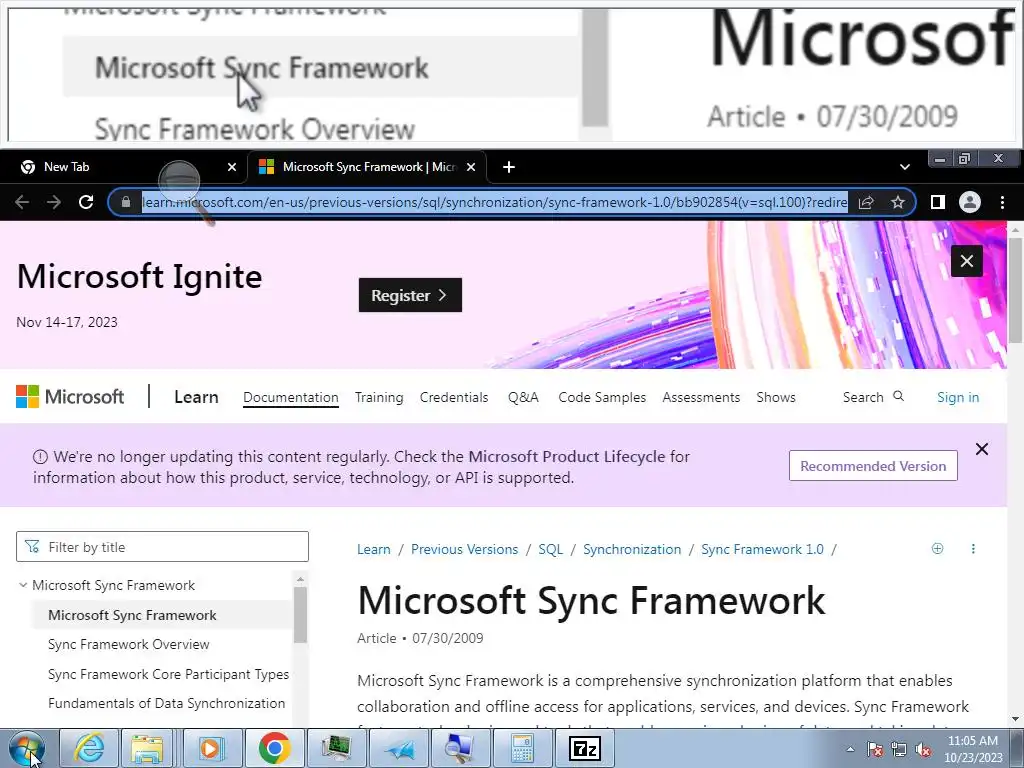Click the Register button for Ignite
The image size is (1024, 768).
[x=410, y=295]
